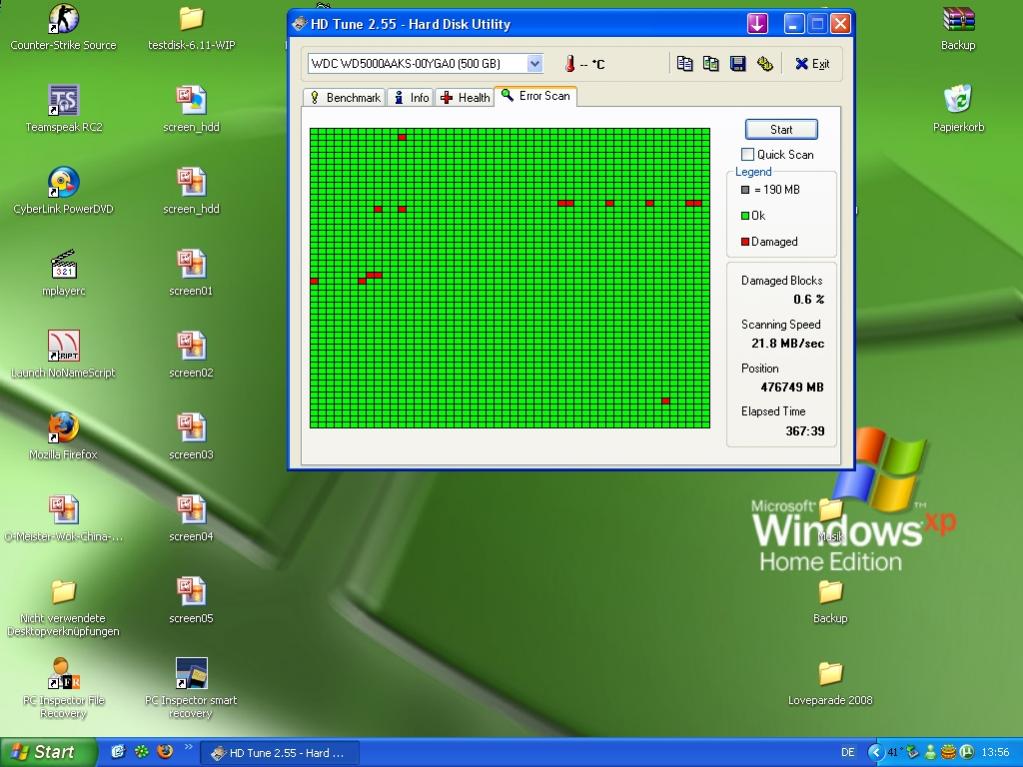Click the copy screenshot to clipboard icon
This screenshot has height=767, width=1023.
pyautogui.click(x=710, y=63)
